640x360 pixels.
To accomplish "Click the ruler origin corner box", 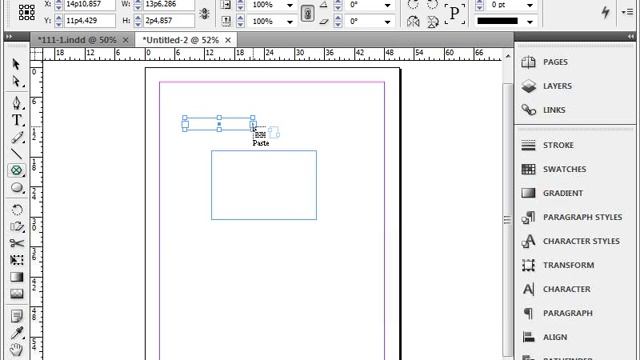I will tap(36, 54).
